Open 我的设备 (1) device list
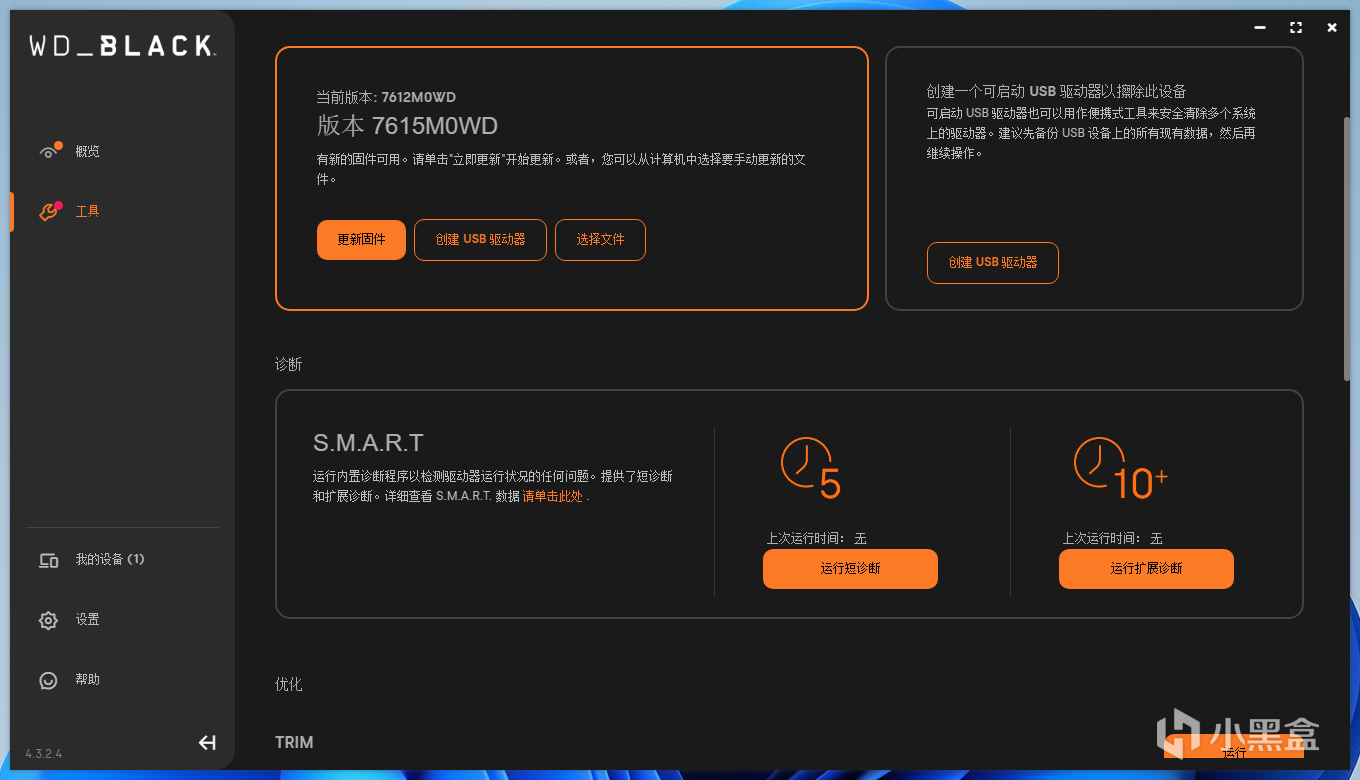This screenshot has width=1360, height=780. pyautogui.click(x=110, y=560)
